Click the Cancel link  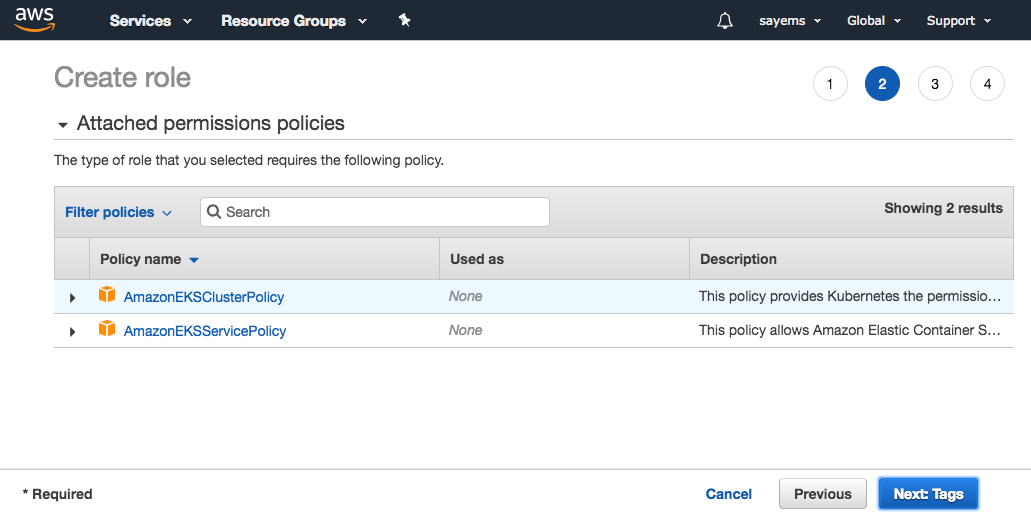[x=729, y=494]
